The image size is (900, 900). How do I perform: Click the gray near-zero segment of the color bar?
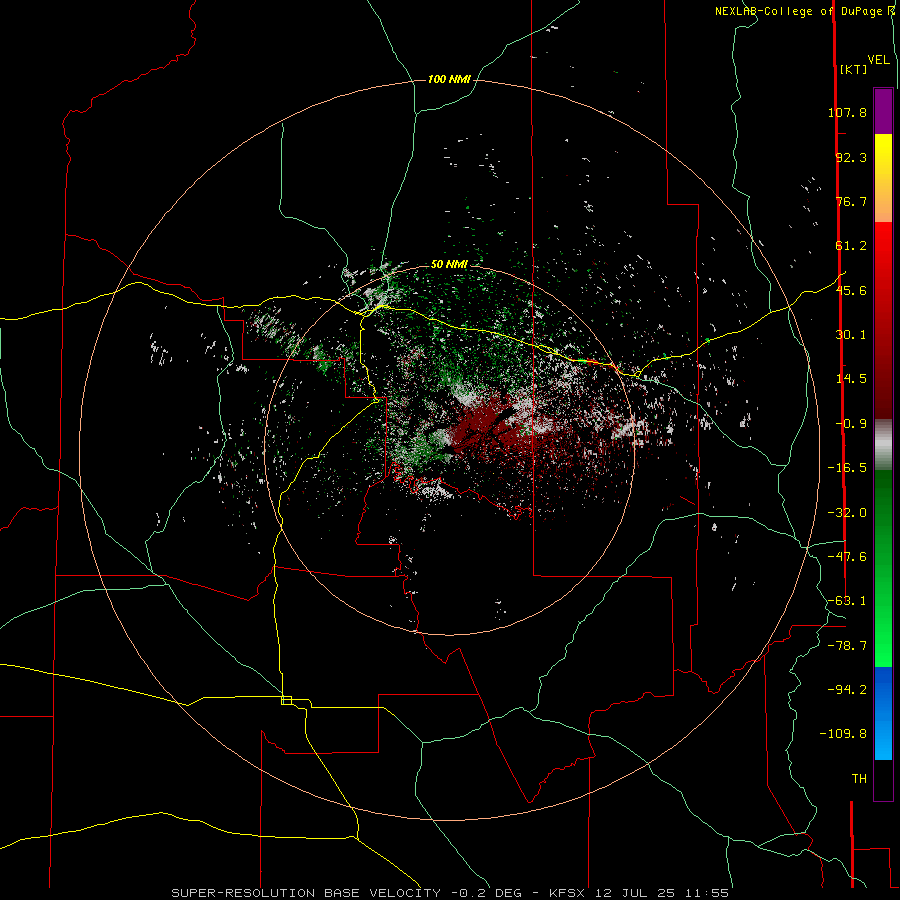(x=883, y=445)
